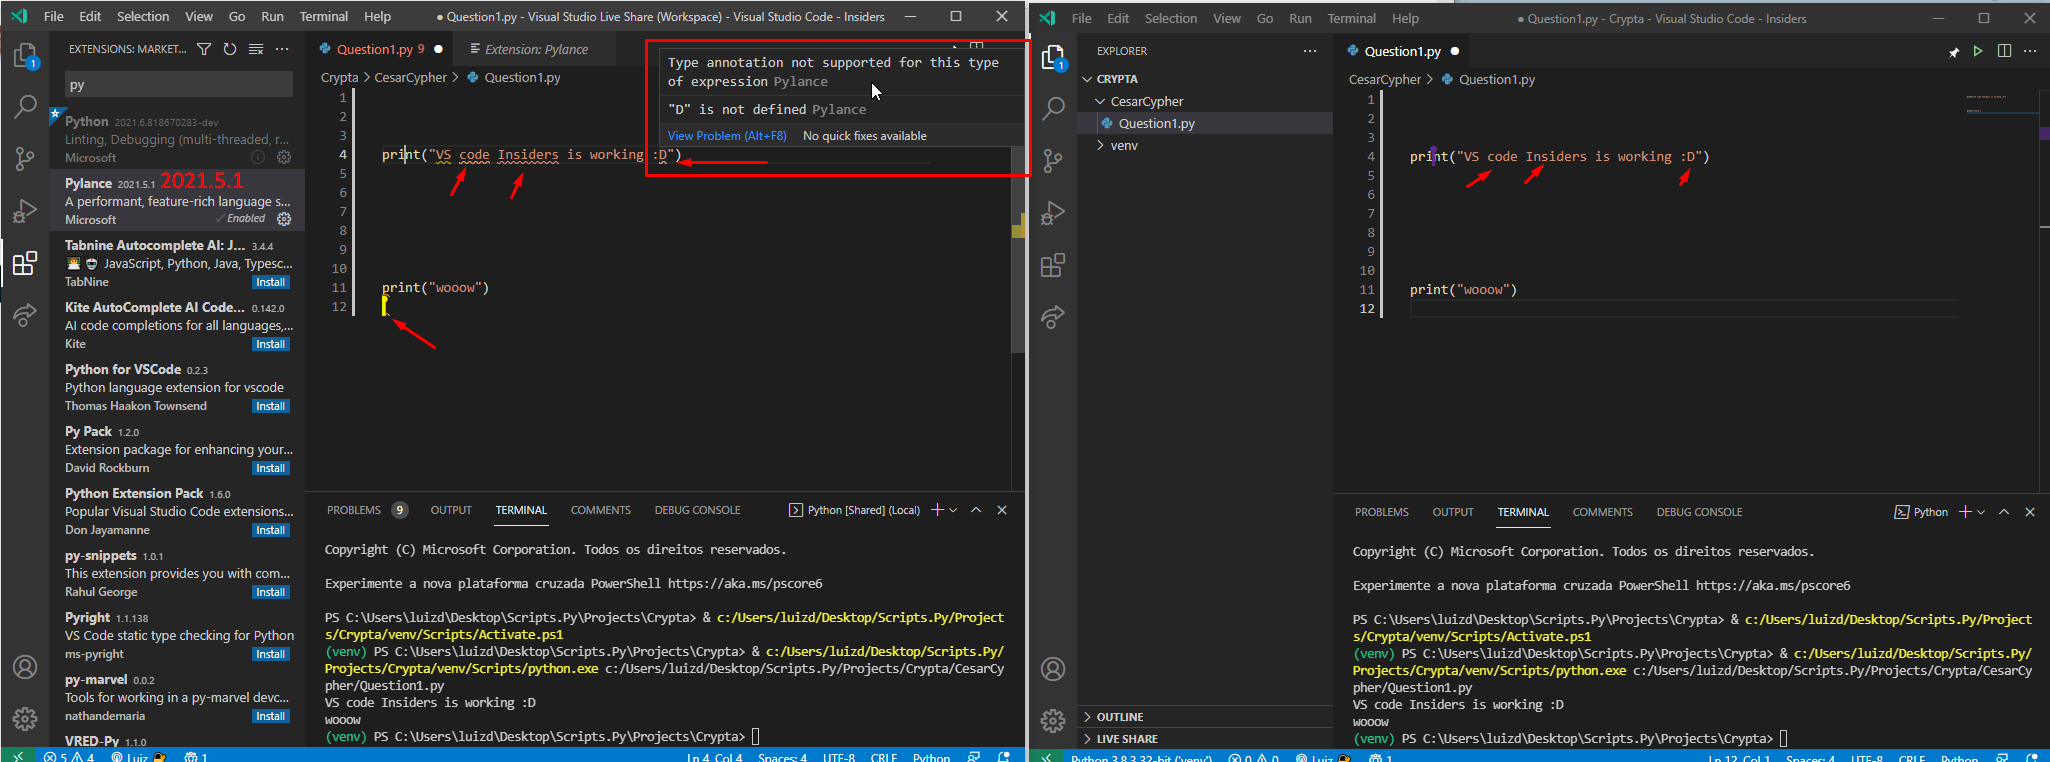Open Explorer more actions ellipsis in right window
The width and height of the screenshot is (2050, 762).
pyautogui.click(x=1310, y=51)
